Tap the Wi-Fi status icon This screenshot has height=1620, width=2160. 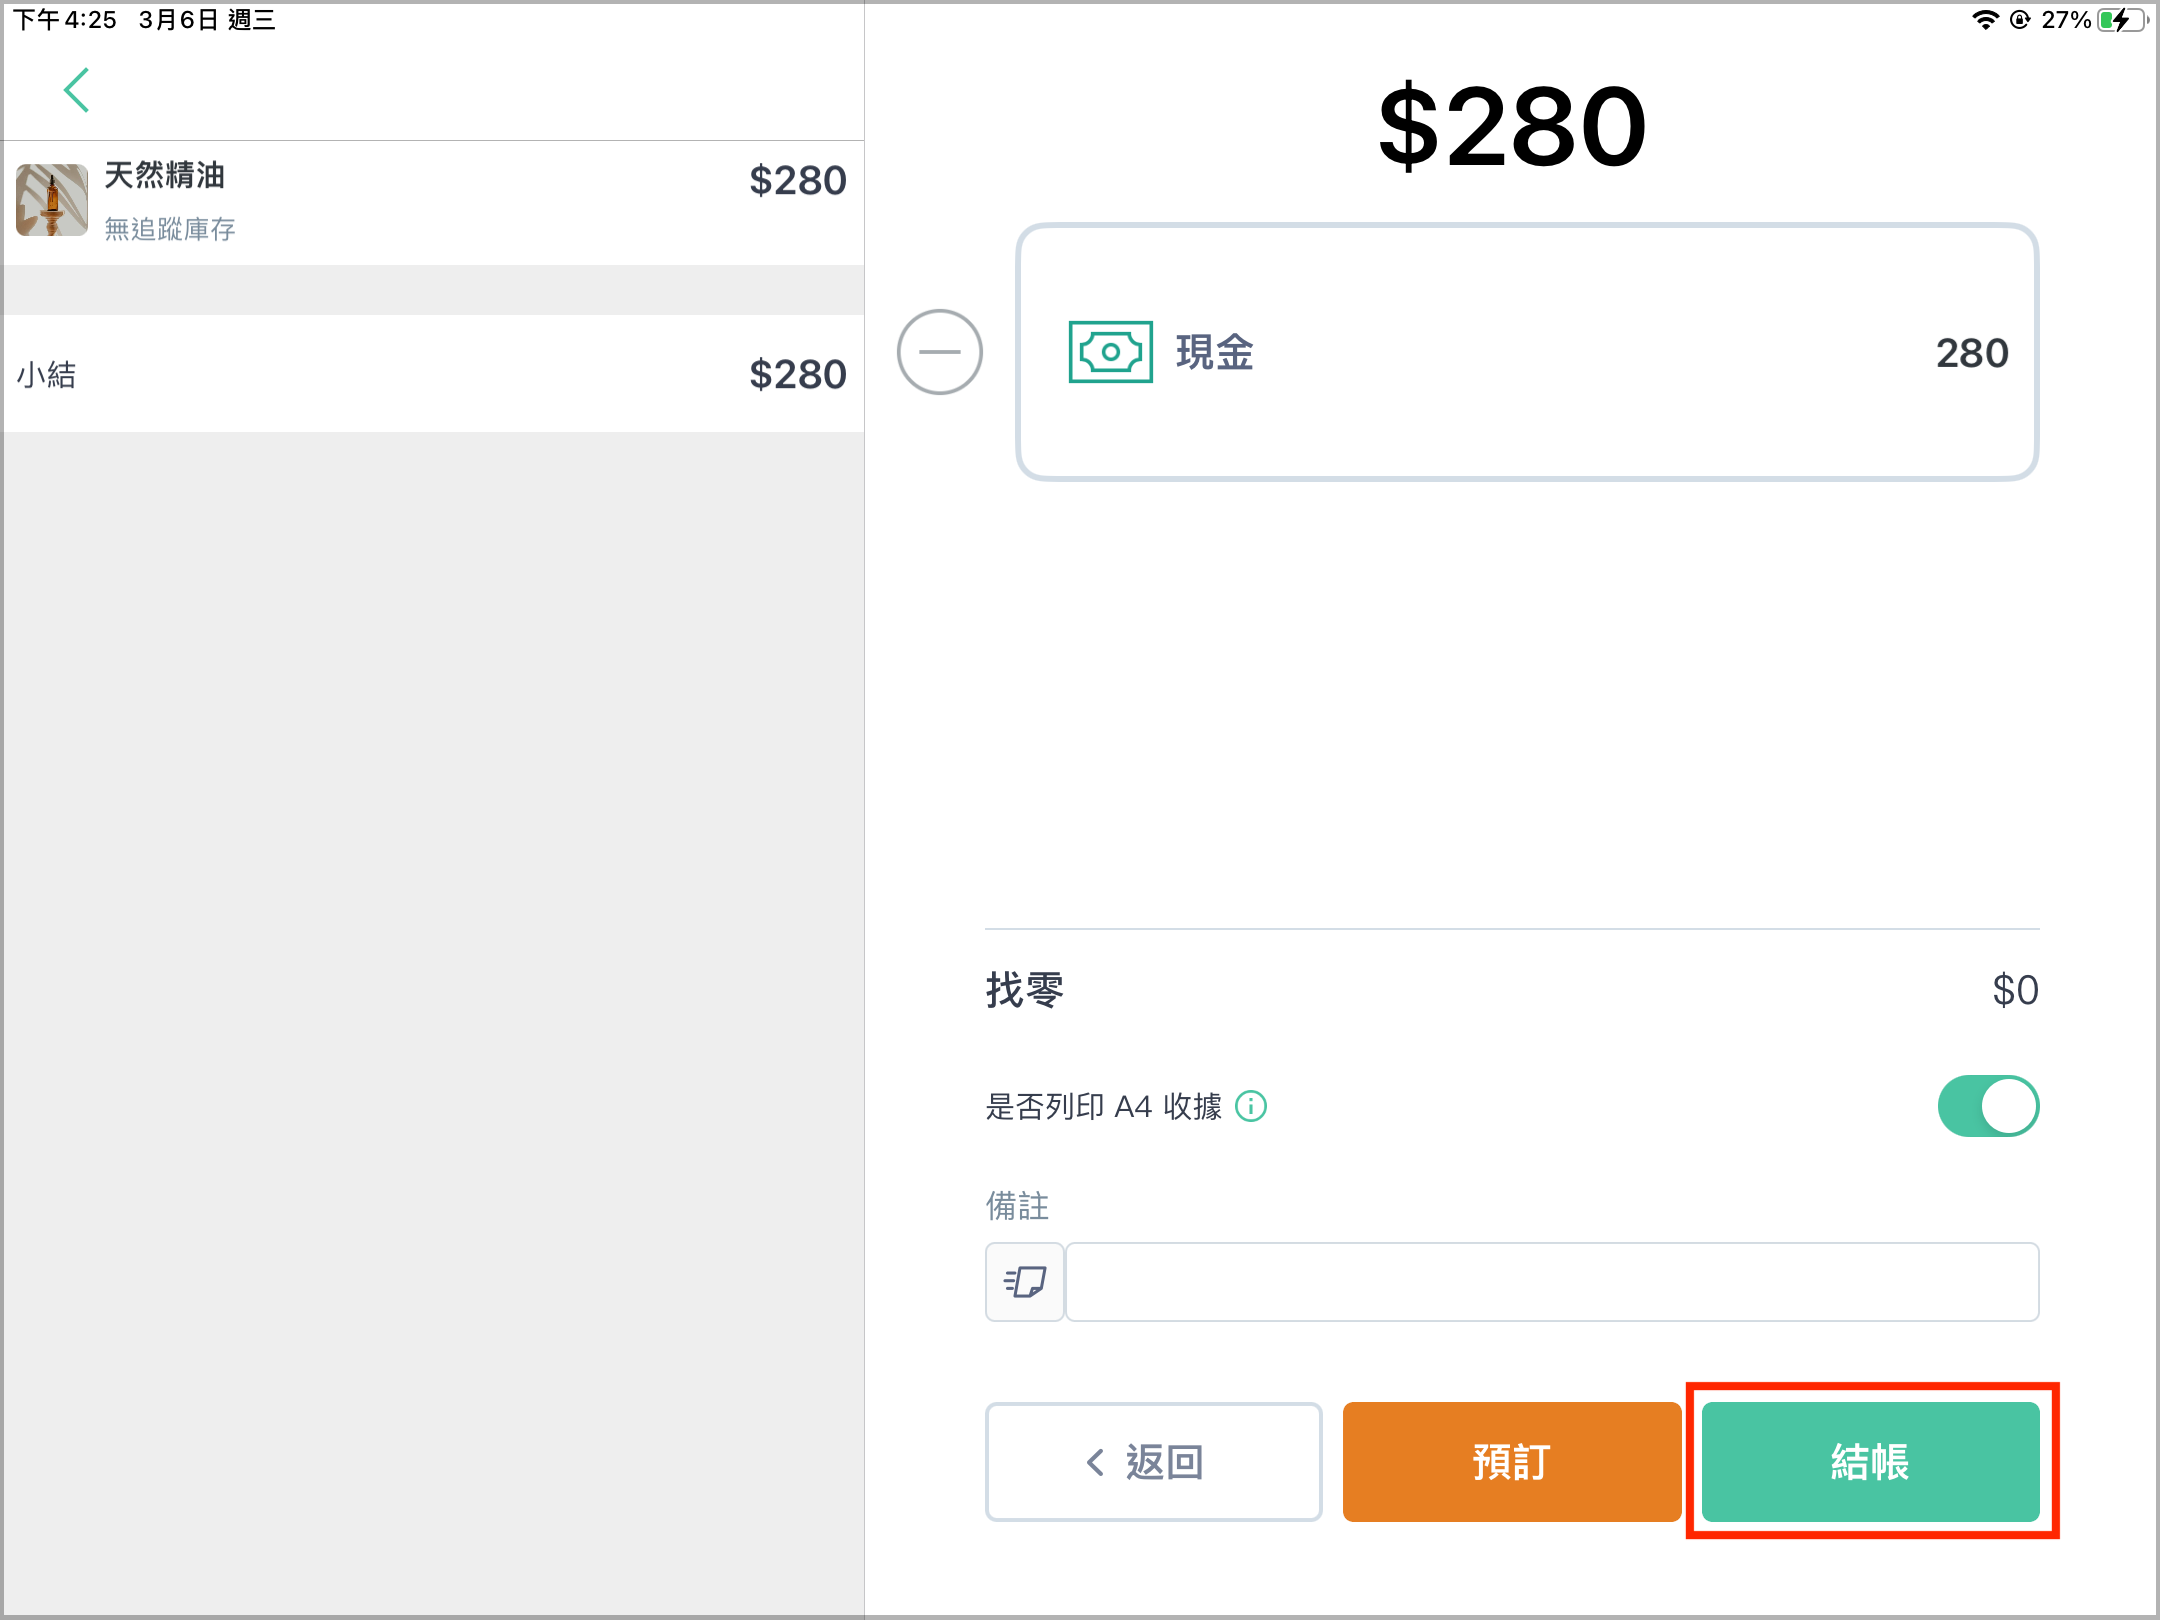[x=1984, y=20]
